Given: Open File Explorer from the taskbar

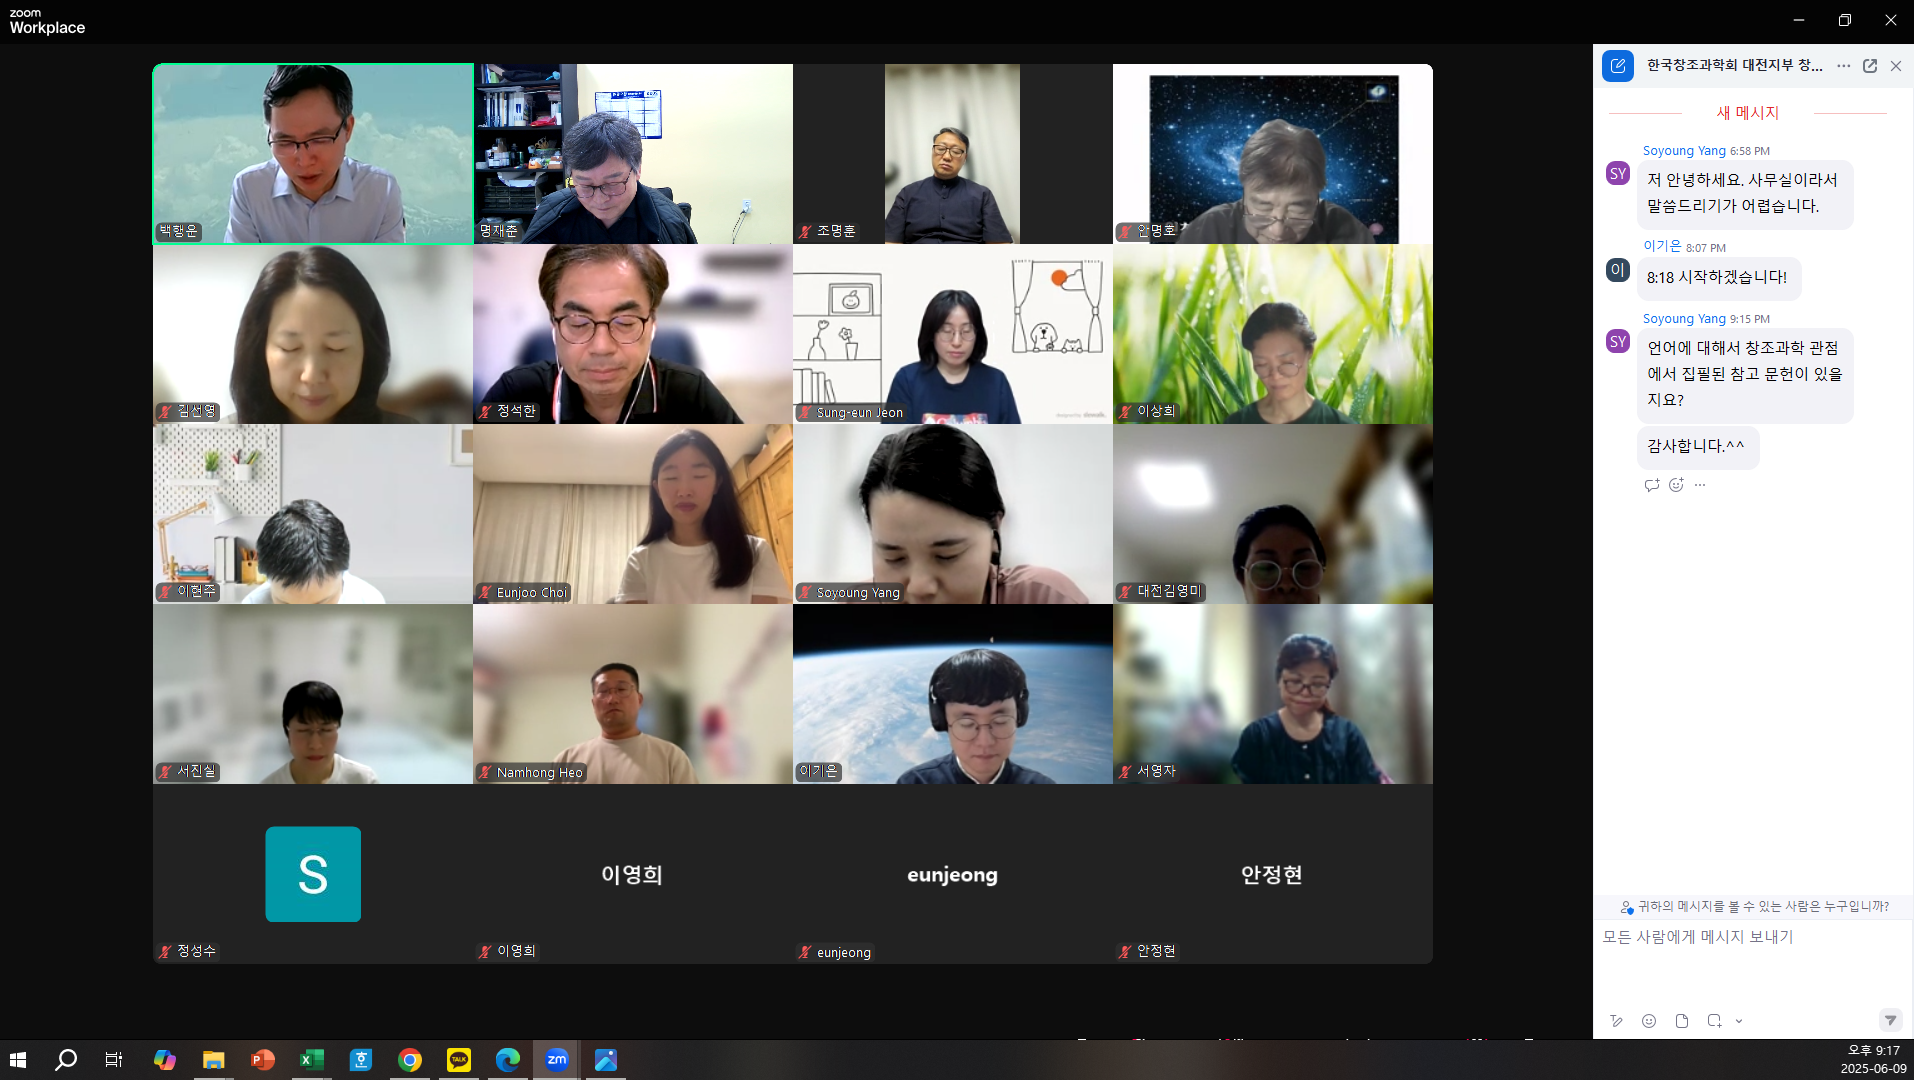Looking at the screenshot, I should [213, 1060].
